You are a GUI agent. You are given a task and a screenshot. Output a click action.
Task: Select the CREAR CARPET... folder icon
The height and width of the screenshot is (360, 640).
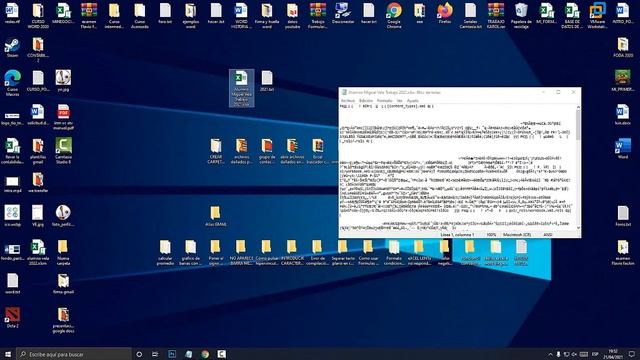tap(216, 151)
